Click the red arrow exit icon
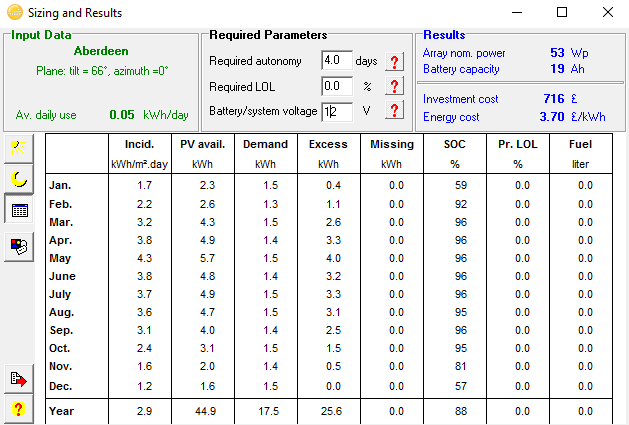This screenshot has width=629, height=425. click(19, 377)
